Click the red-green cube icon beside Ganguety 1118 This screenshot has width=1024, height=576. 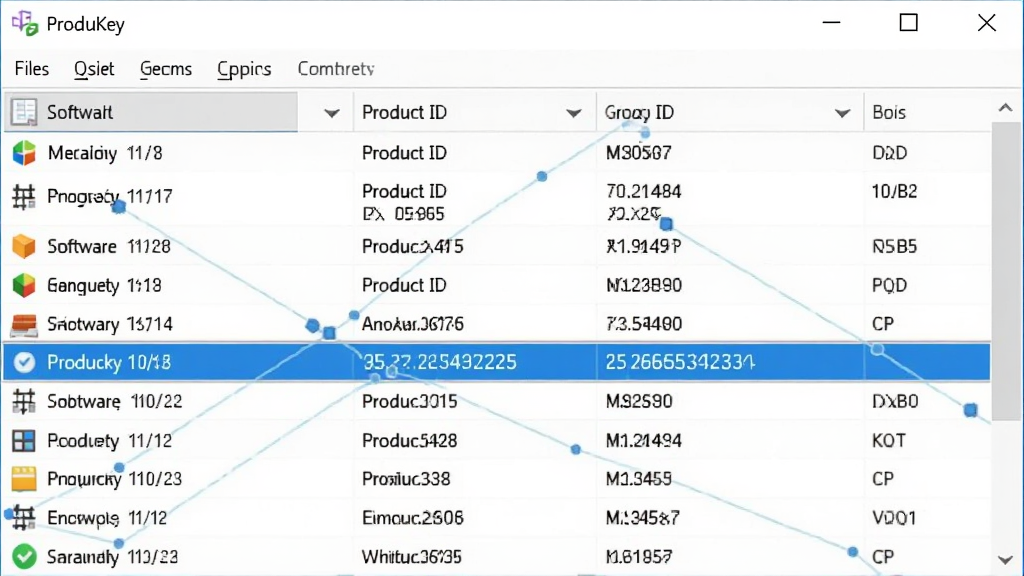tap(24, 285)
